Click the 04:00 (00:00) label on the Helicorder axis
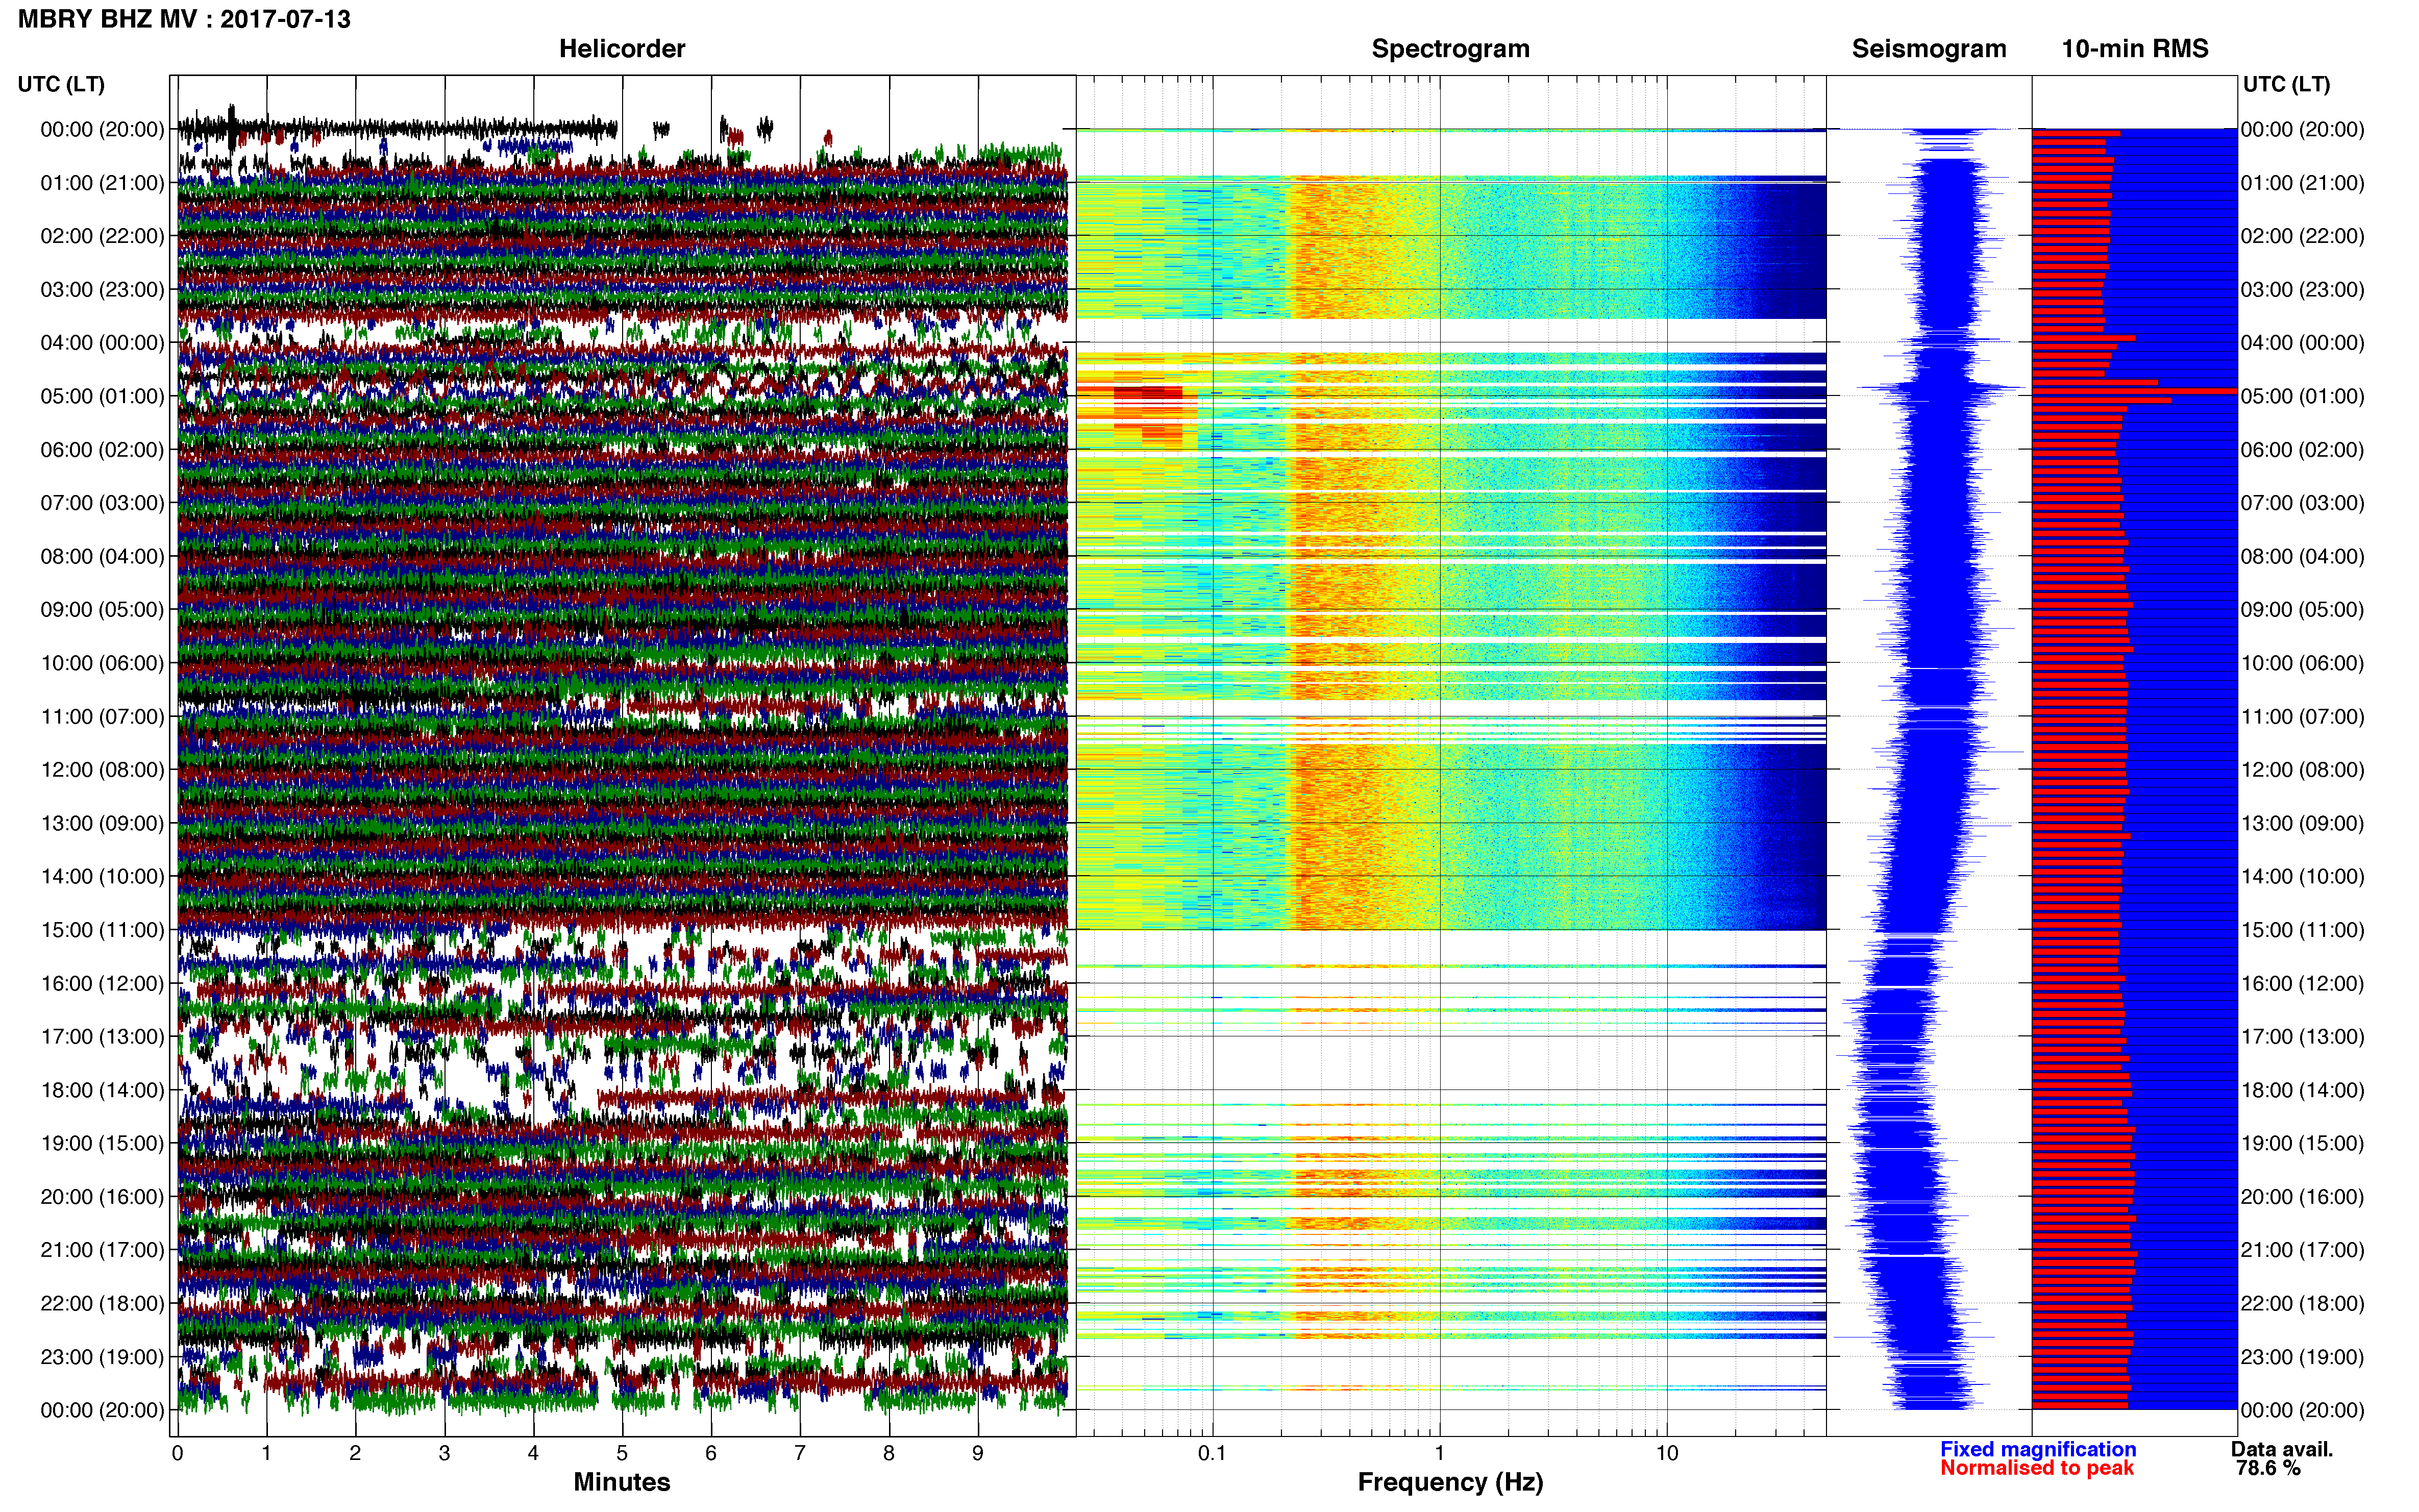 point(102,343)
